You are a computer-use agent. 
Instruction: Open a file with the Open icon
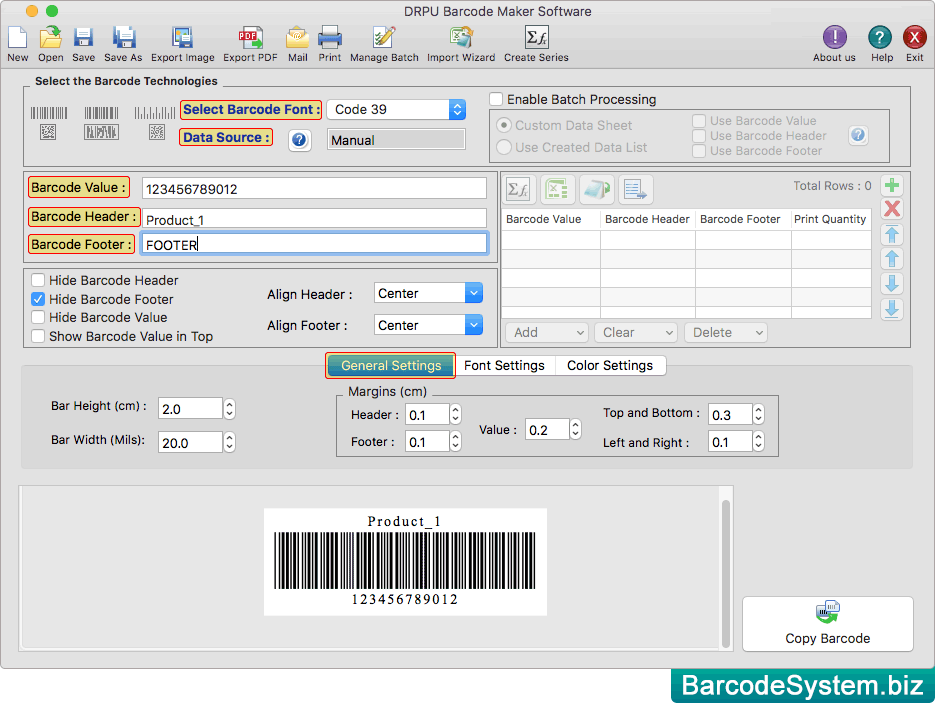(51, 38)
